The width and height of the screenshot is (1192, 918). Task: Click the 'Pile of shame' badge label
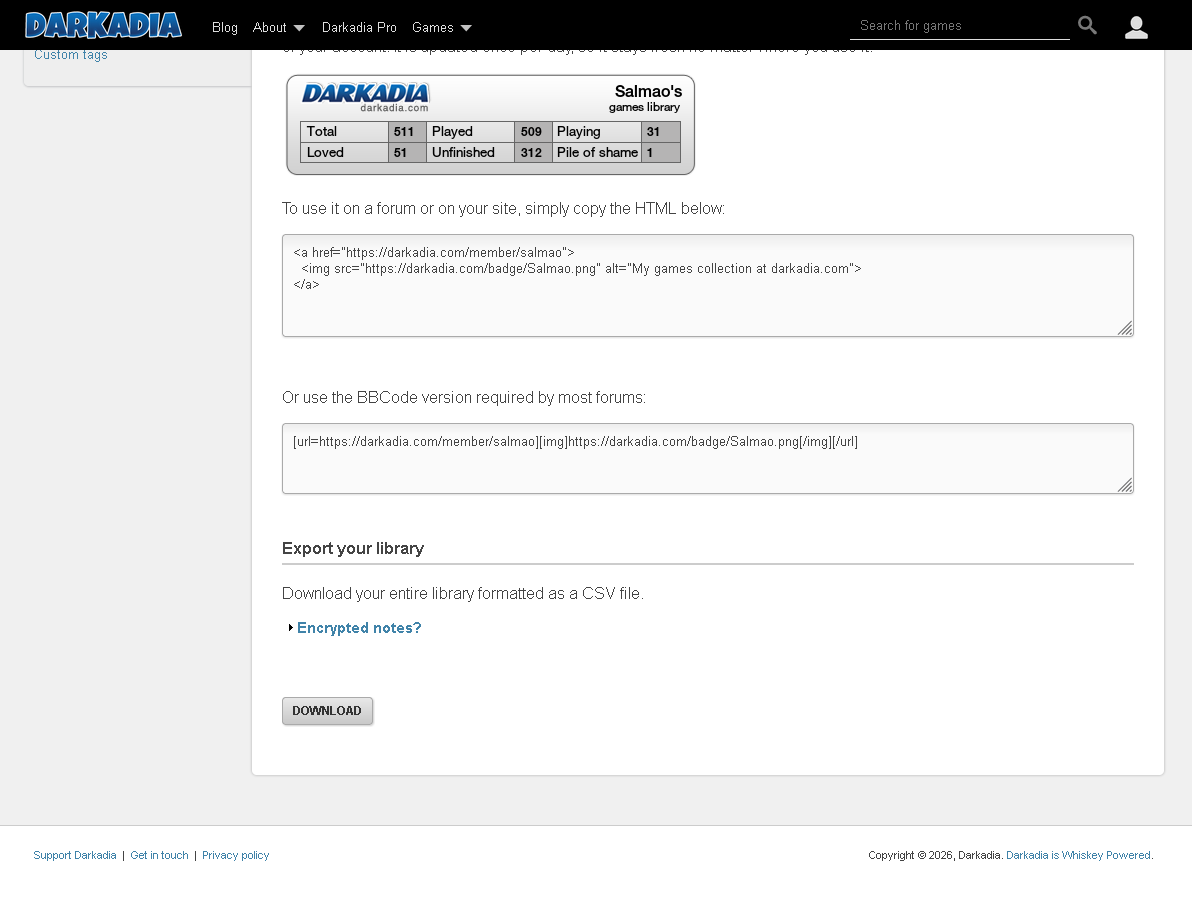point(597,152)
